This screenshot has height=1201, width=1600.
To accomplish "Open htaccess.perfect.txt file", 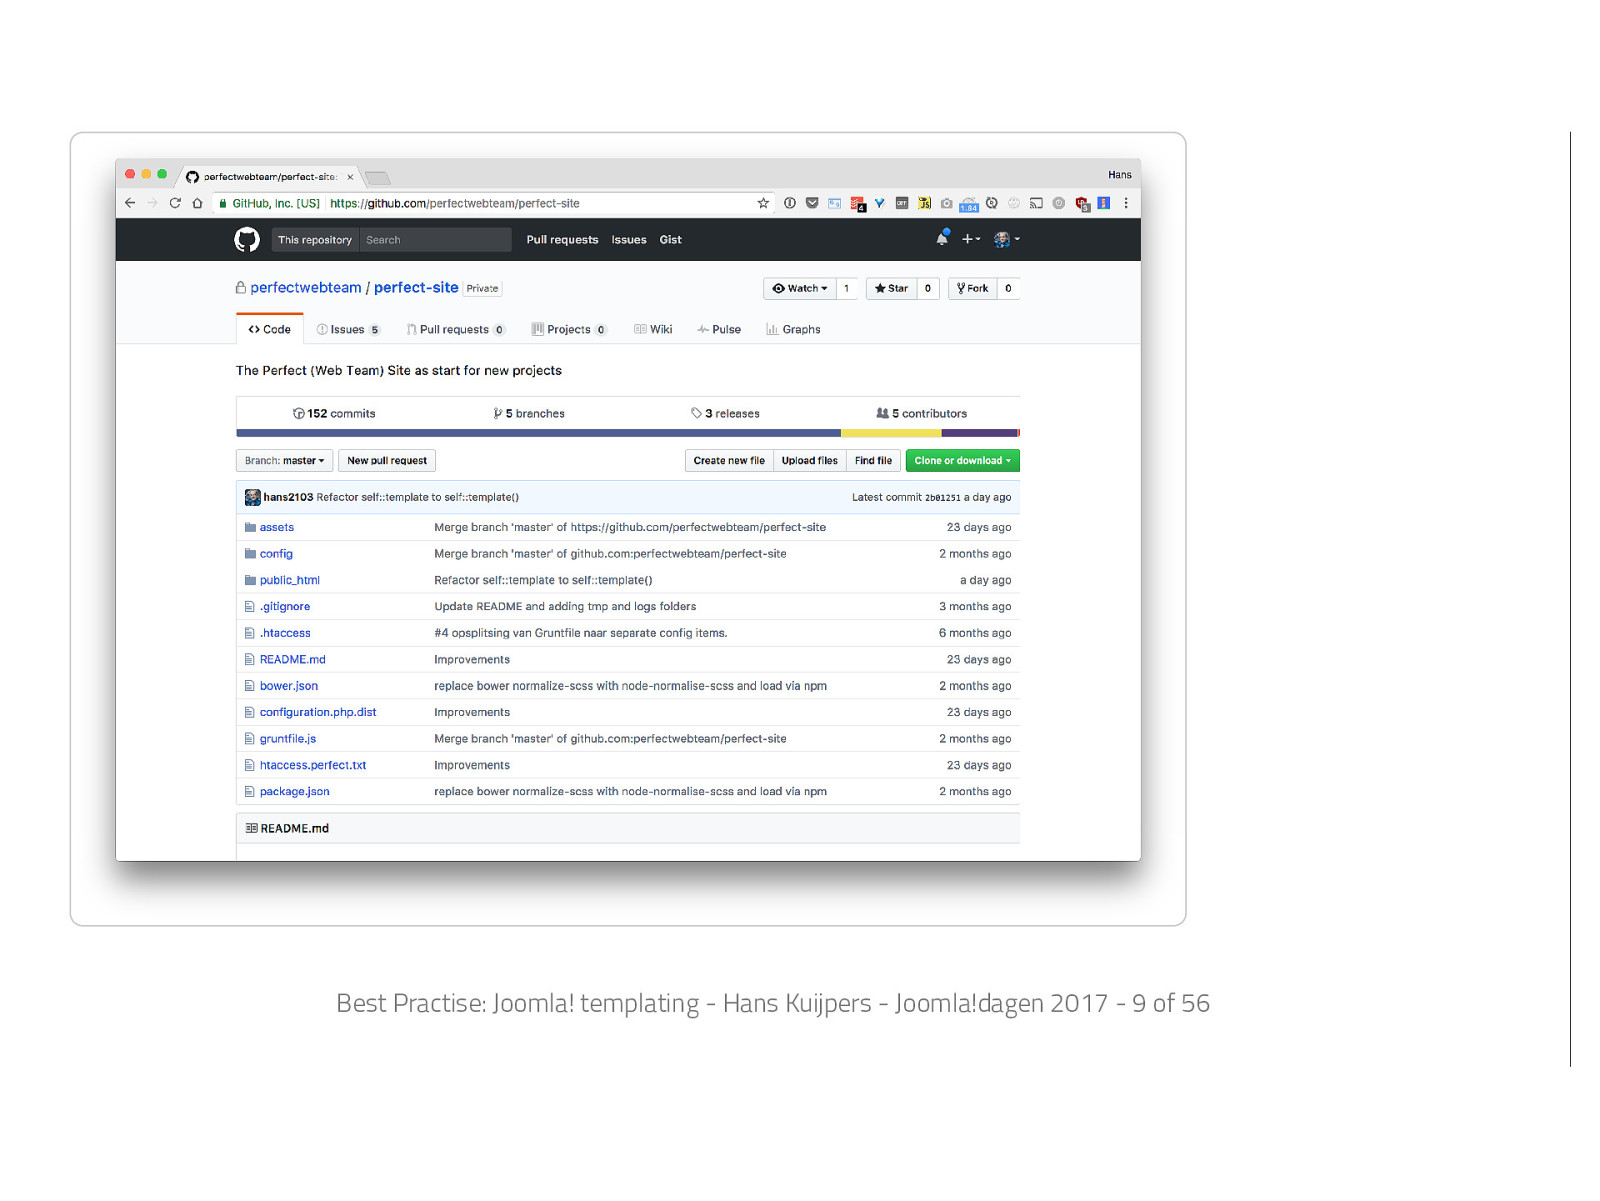I will [313, 766].
